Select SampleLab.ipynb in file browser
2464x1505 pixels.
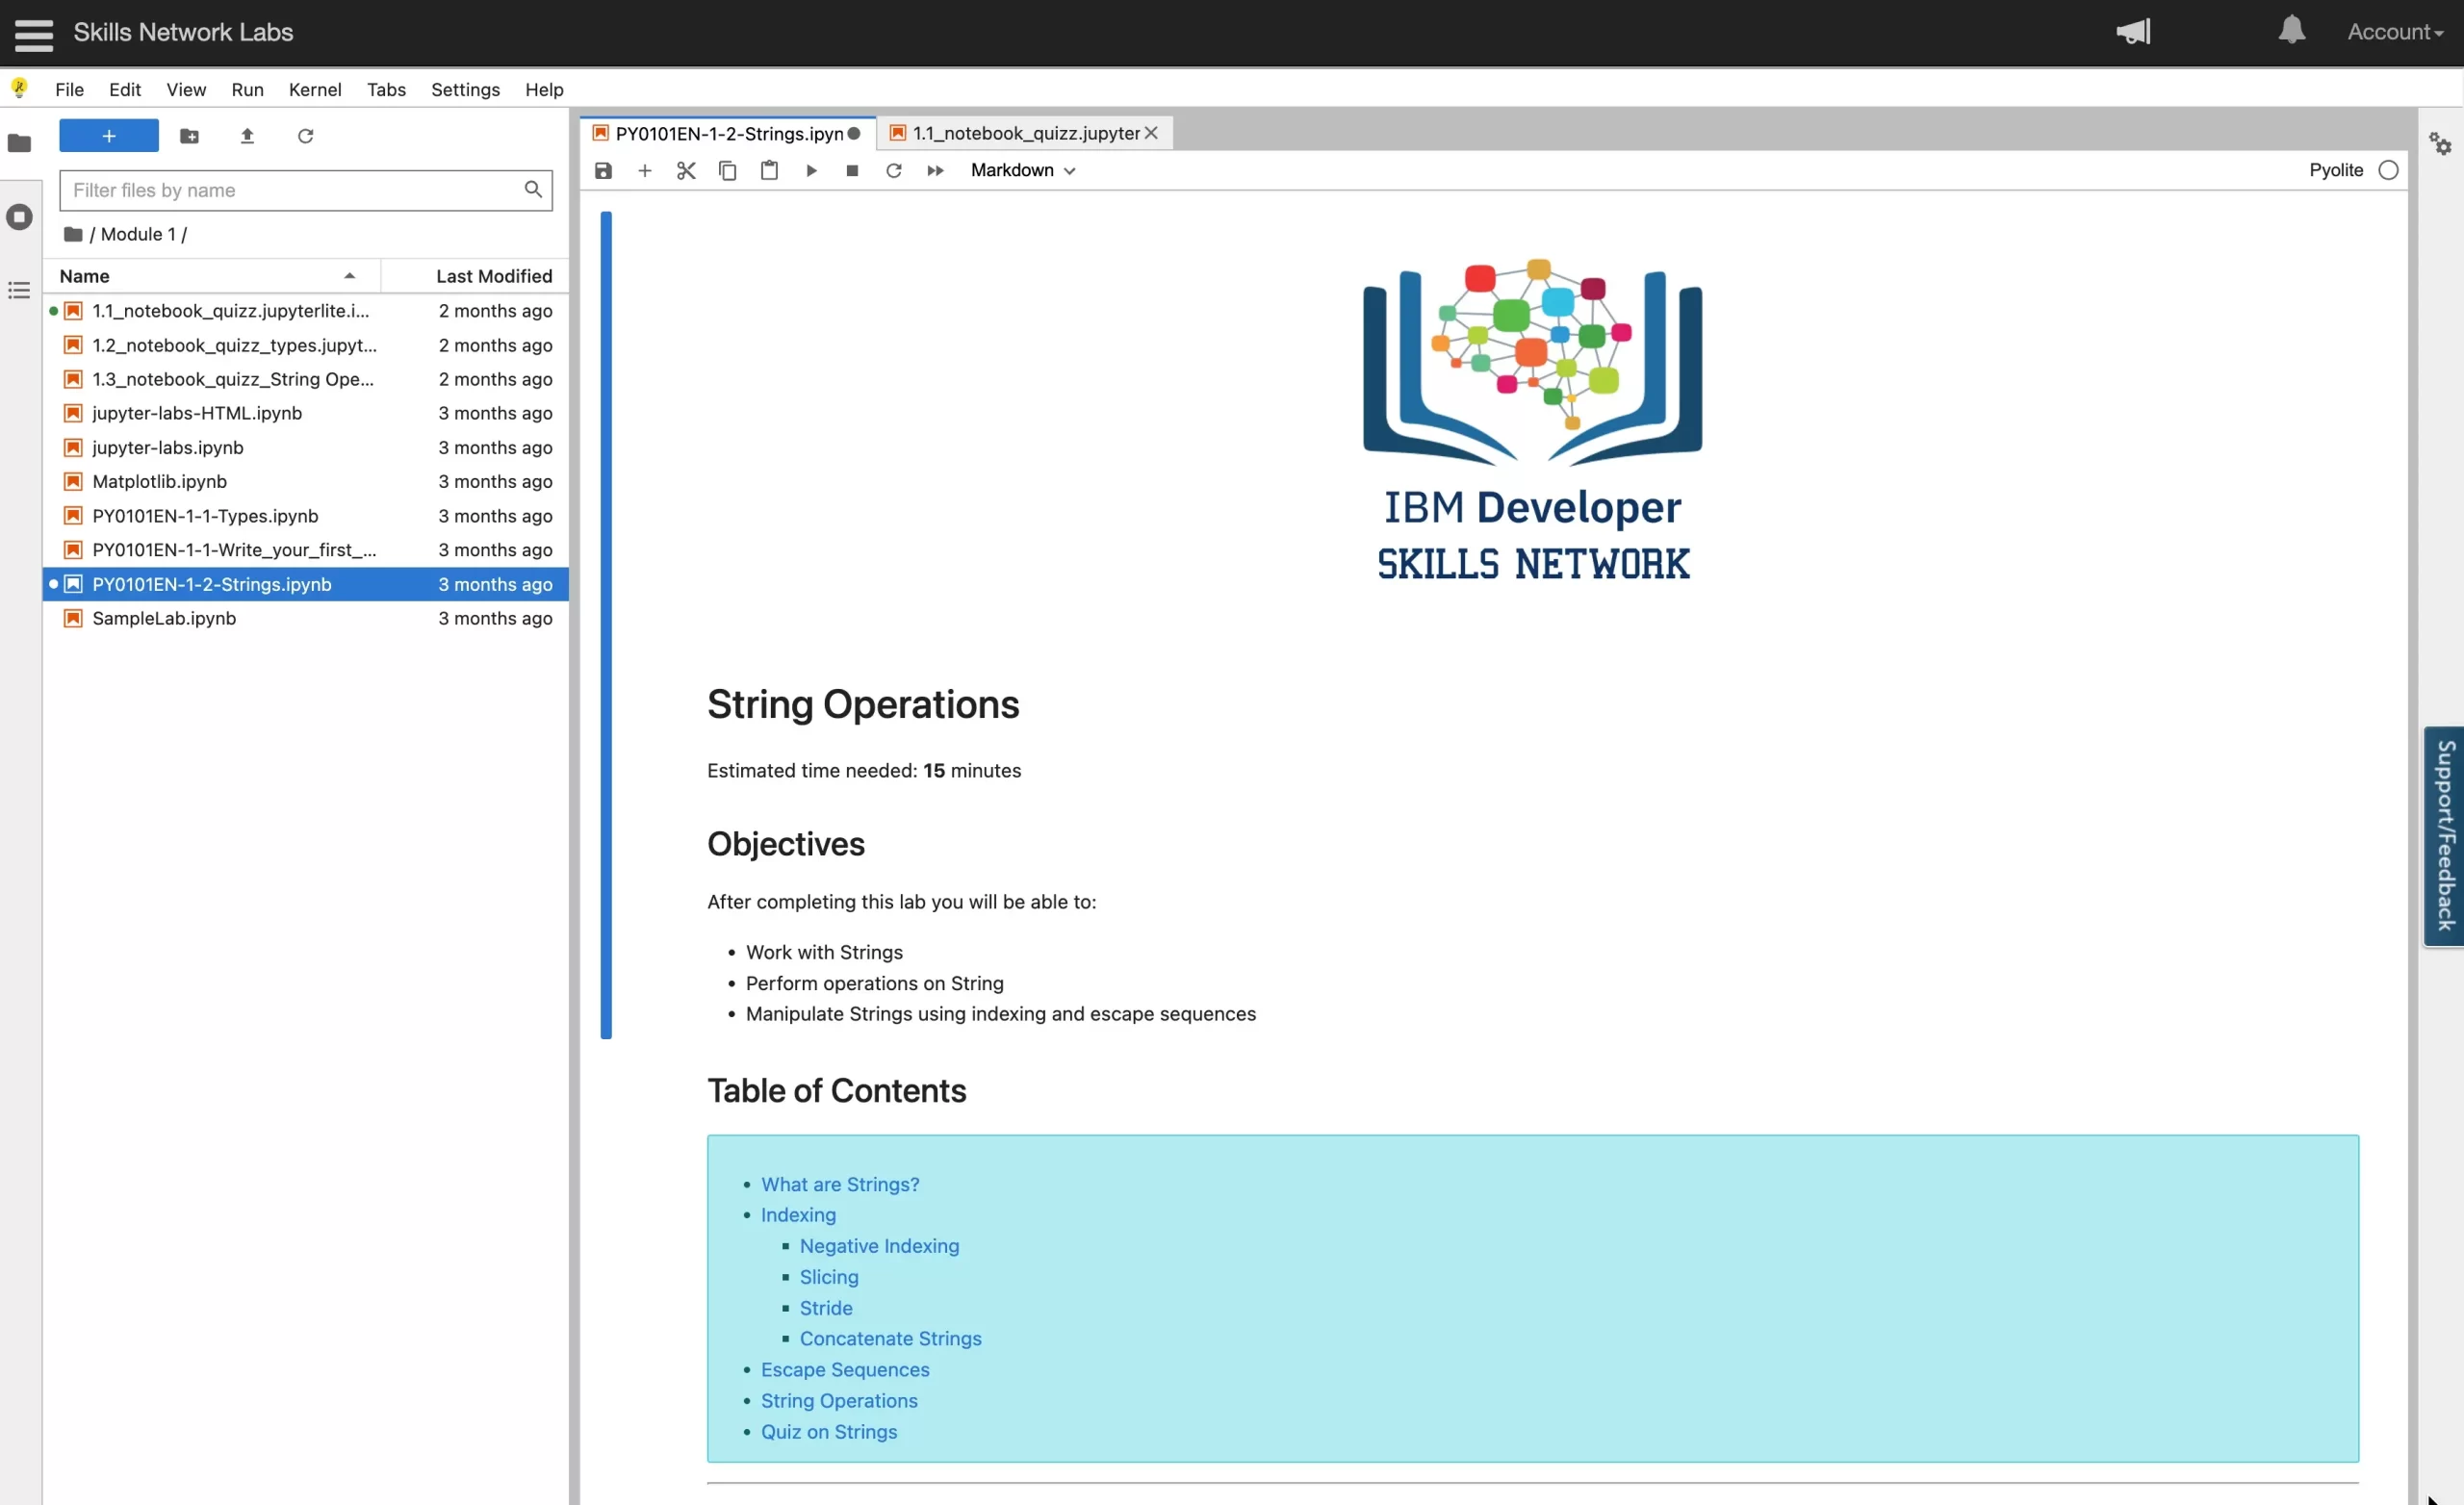point(162,618)
